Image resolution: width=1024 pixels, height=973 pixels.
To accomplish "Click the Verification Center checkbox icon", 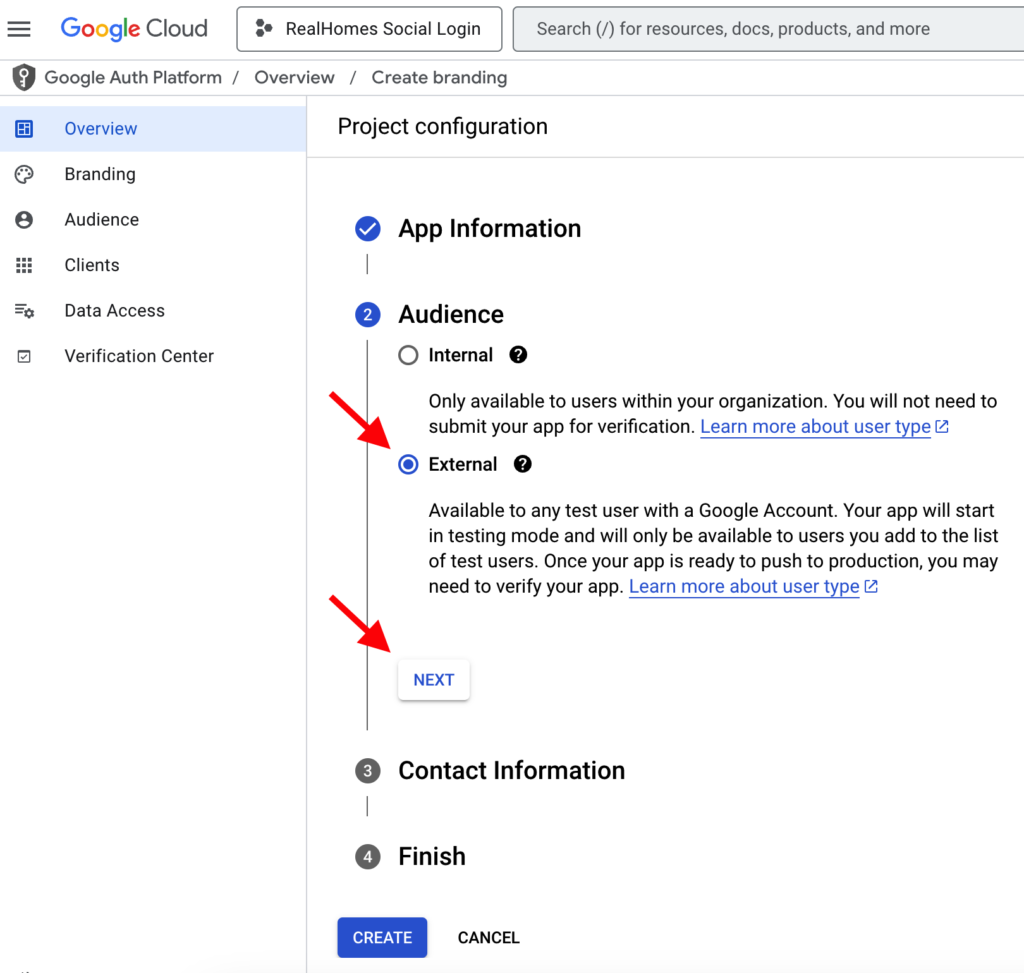I will [x=24, y=357].
